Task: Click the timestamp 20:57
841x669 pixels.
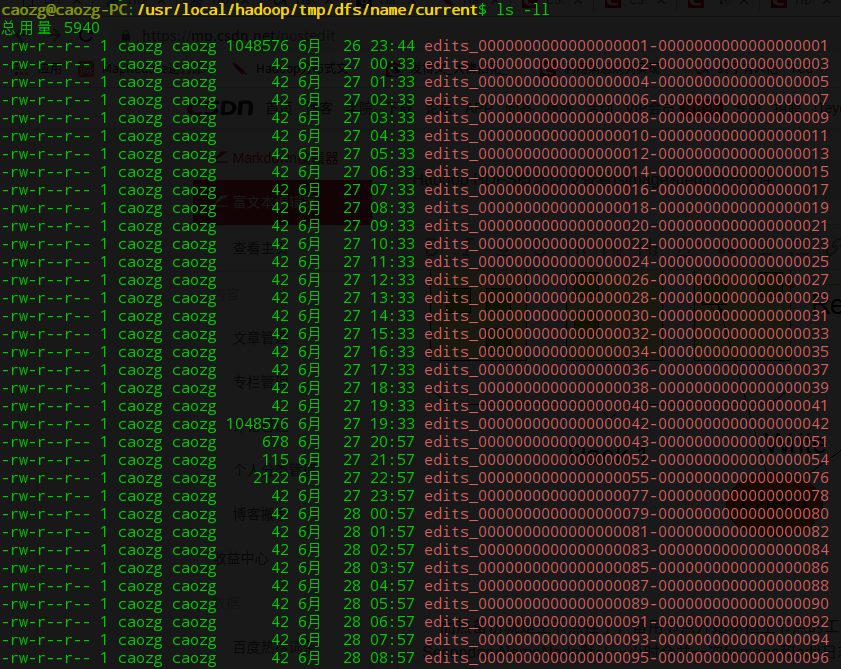Action: coord(393,442)
